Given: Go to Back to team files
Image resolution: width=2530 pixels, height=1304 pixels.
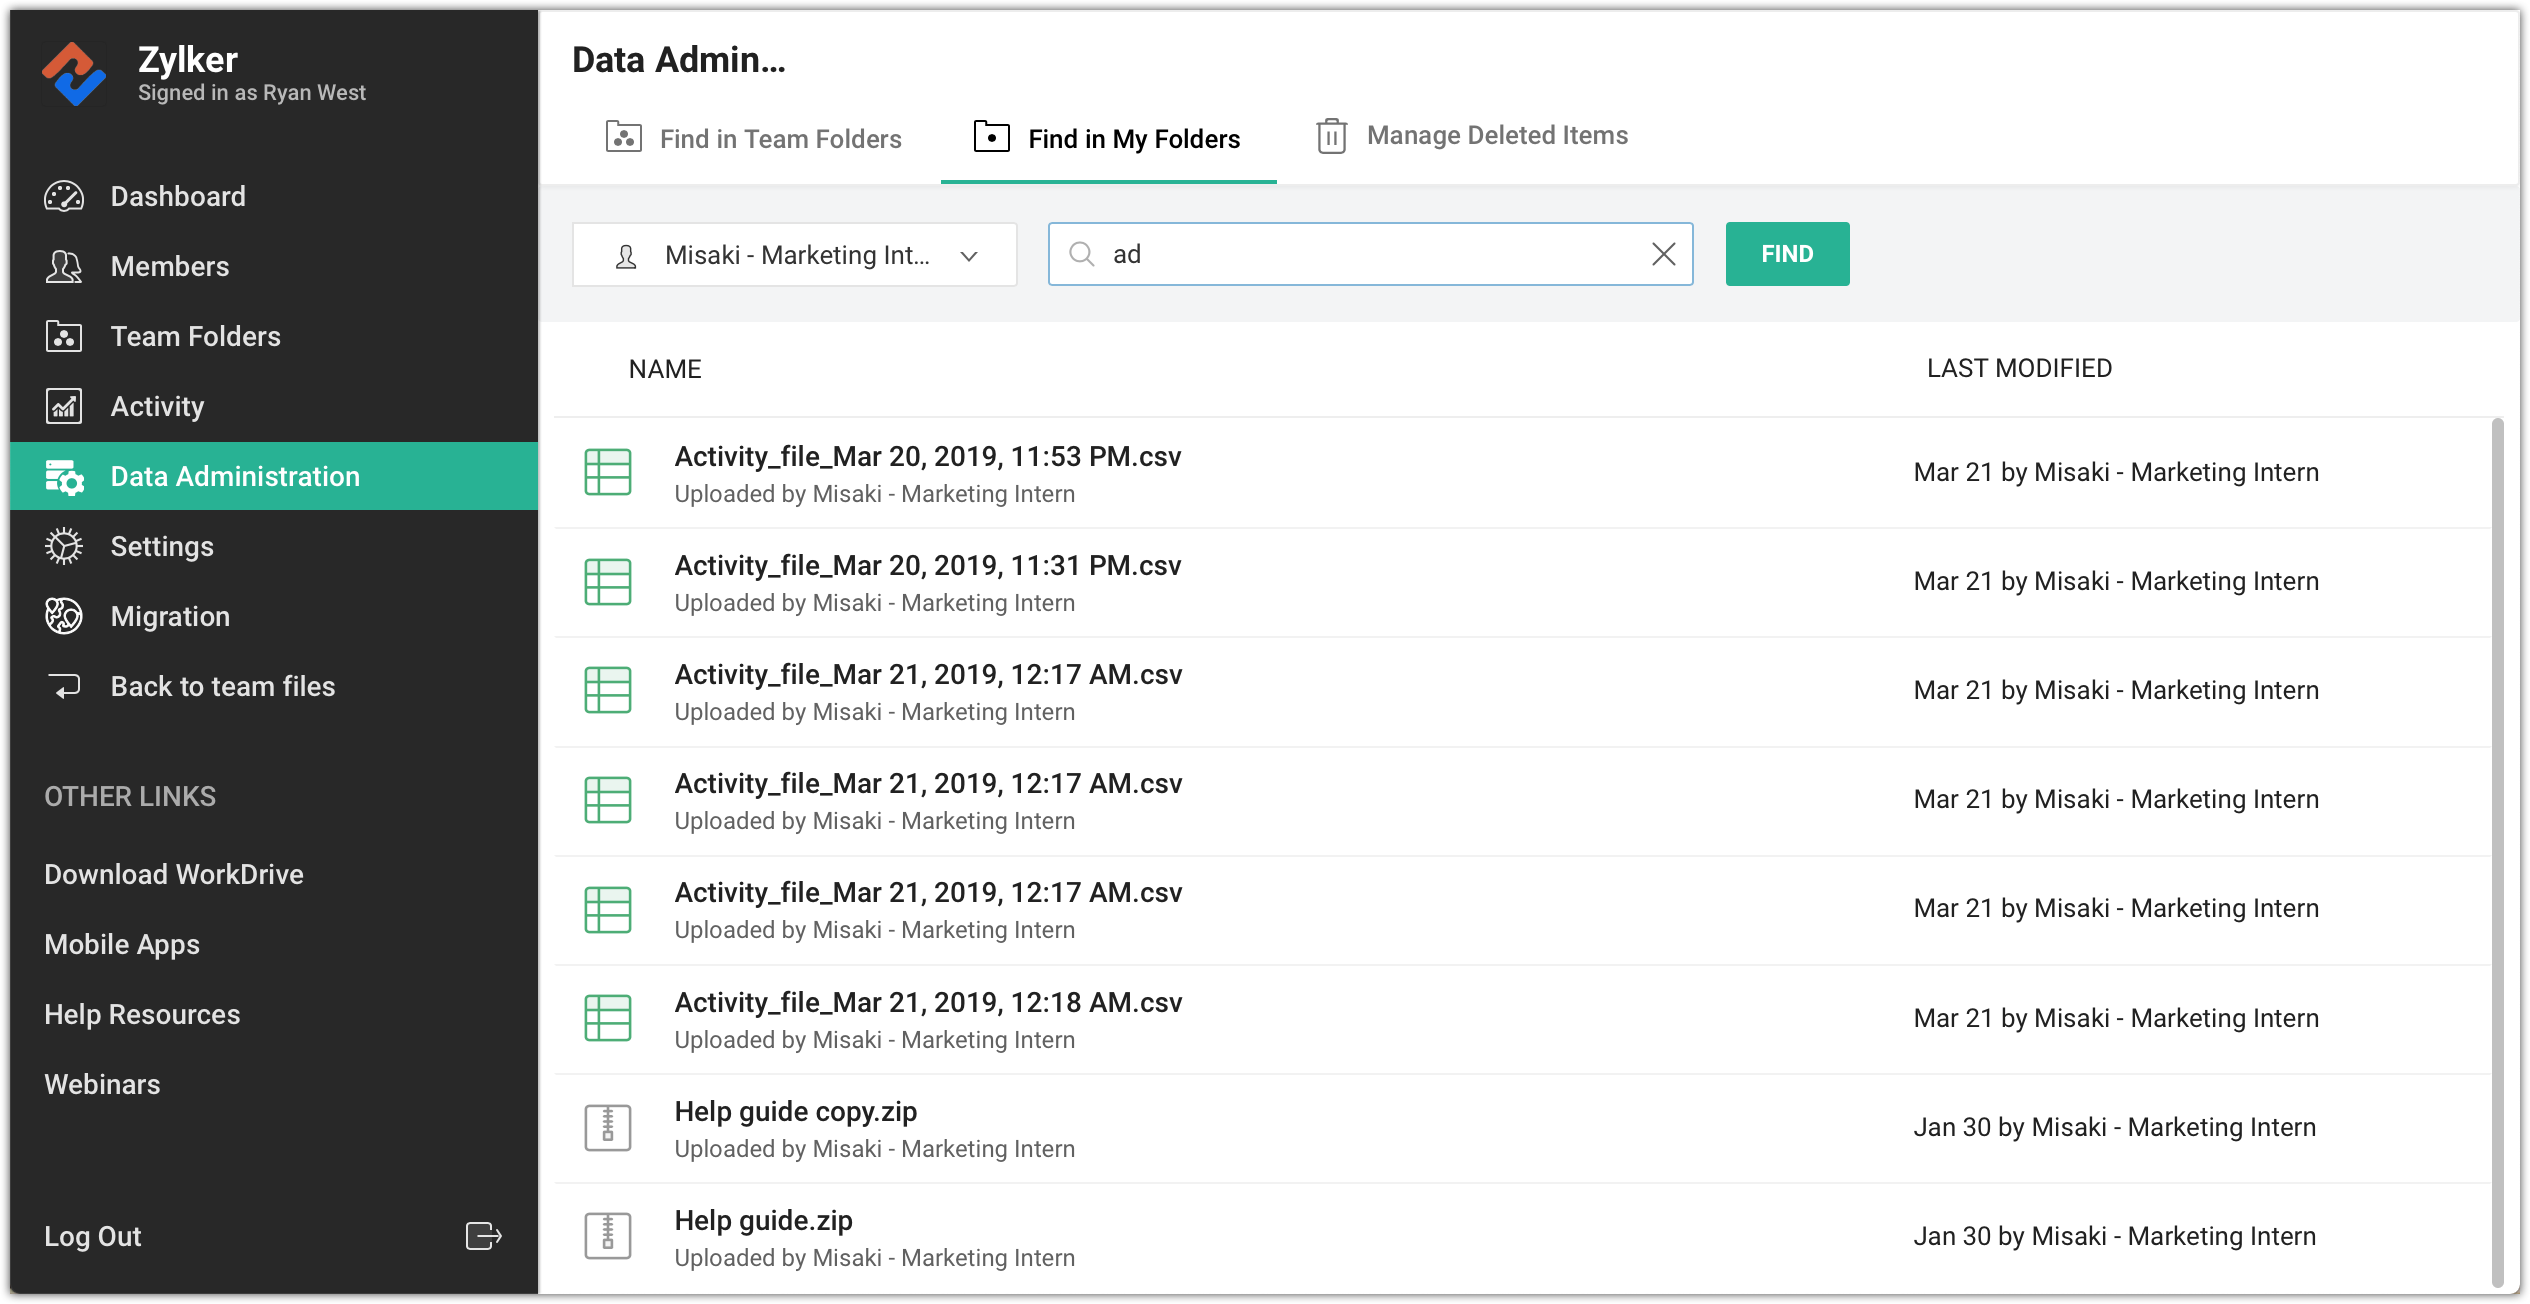Looking at the screenshot, I should point(222,687).
